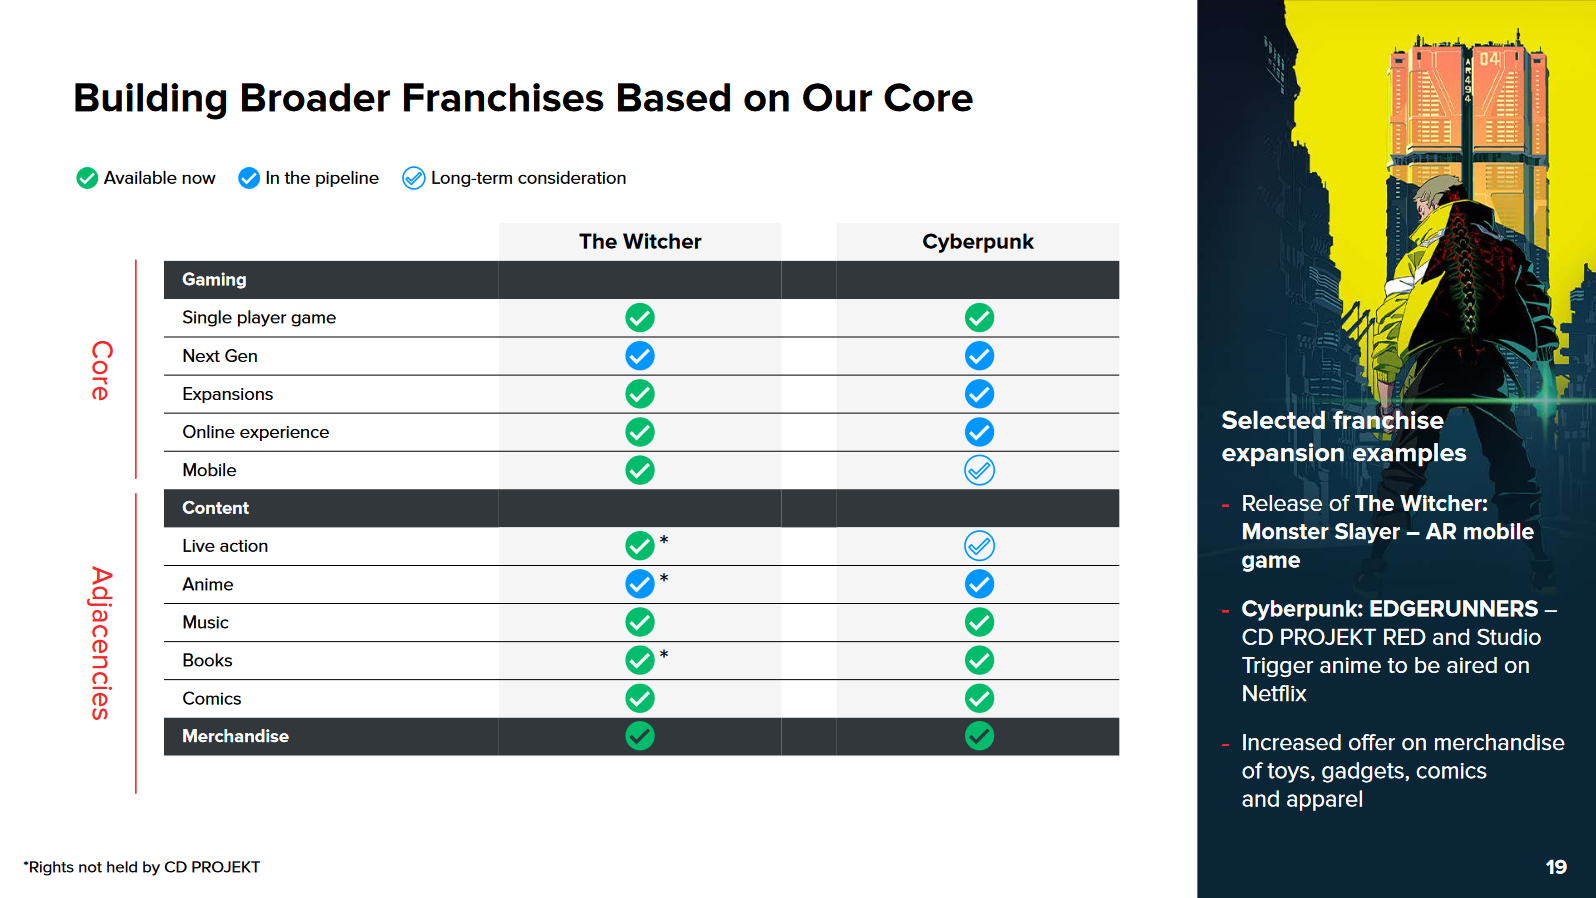Image resolution: width=1596 pixels, height=898 pixels.
Task: Click the 'Music' row label
Action: [x=205, y=622]
